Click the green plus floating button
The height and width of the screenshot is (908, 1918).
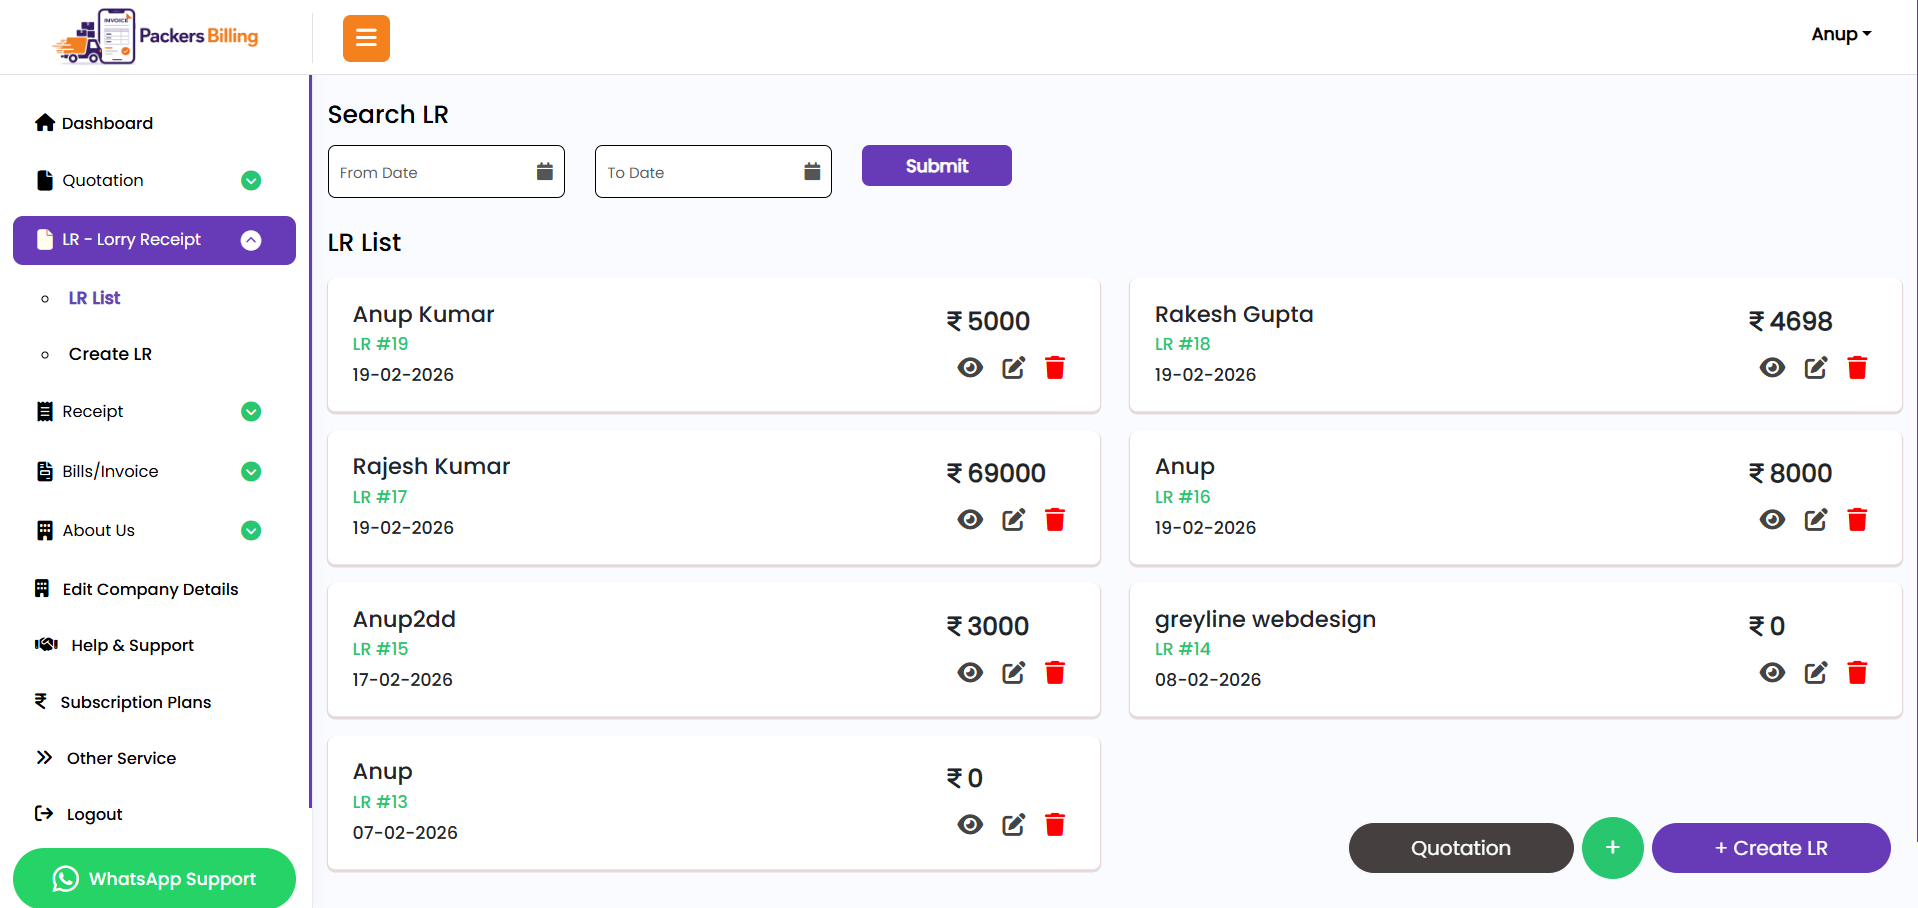1612,848
